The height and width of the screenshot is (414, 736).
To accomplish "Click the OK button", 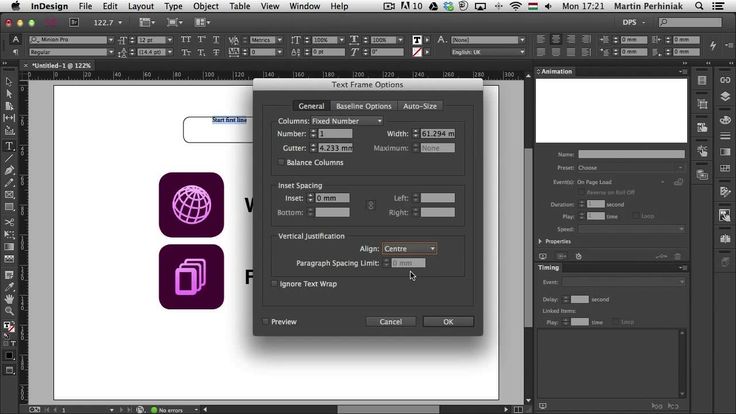I will tap(448, 322).
